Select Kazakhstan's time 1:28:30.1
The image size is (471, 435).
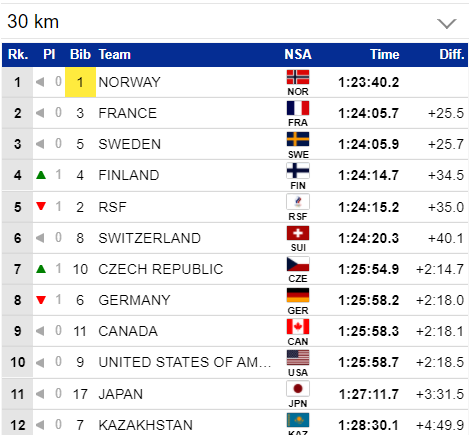coord(369,425)
